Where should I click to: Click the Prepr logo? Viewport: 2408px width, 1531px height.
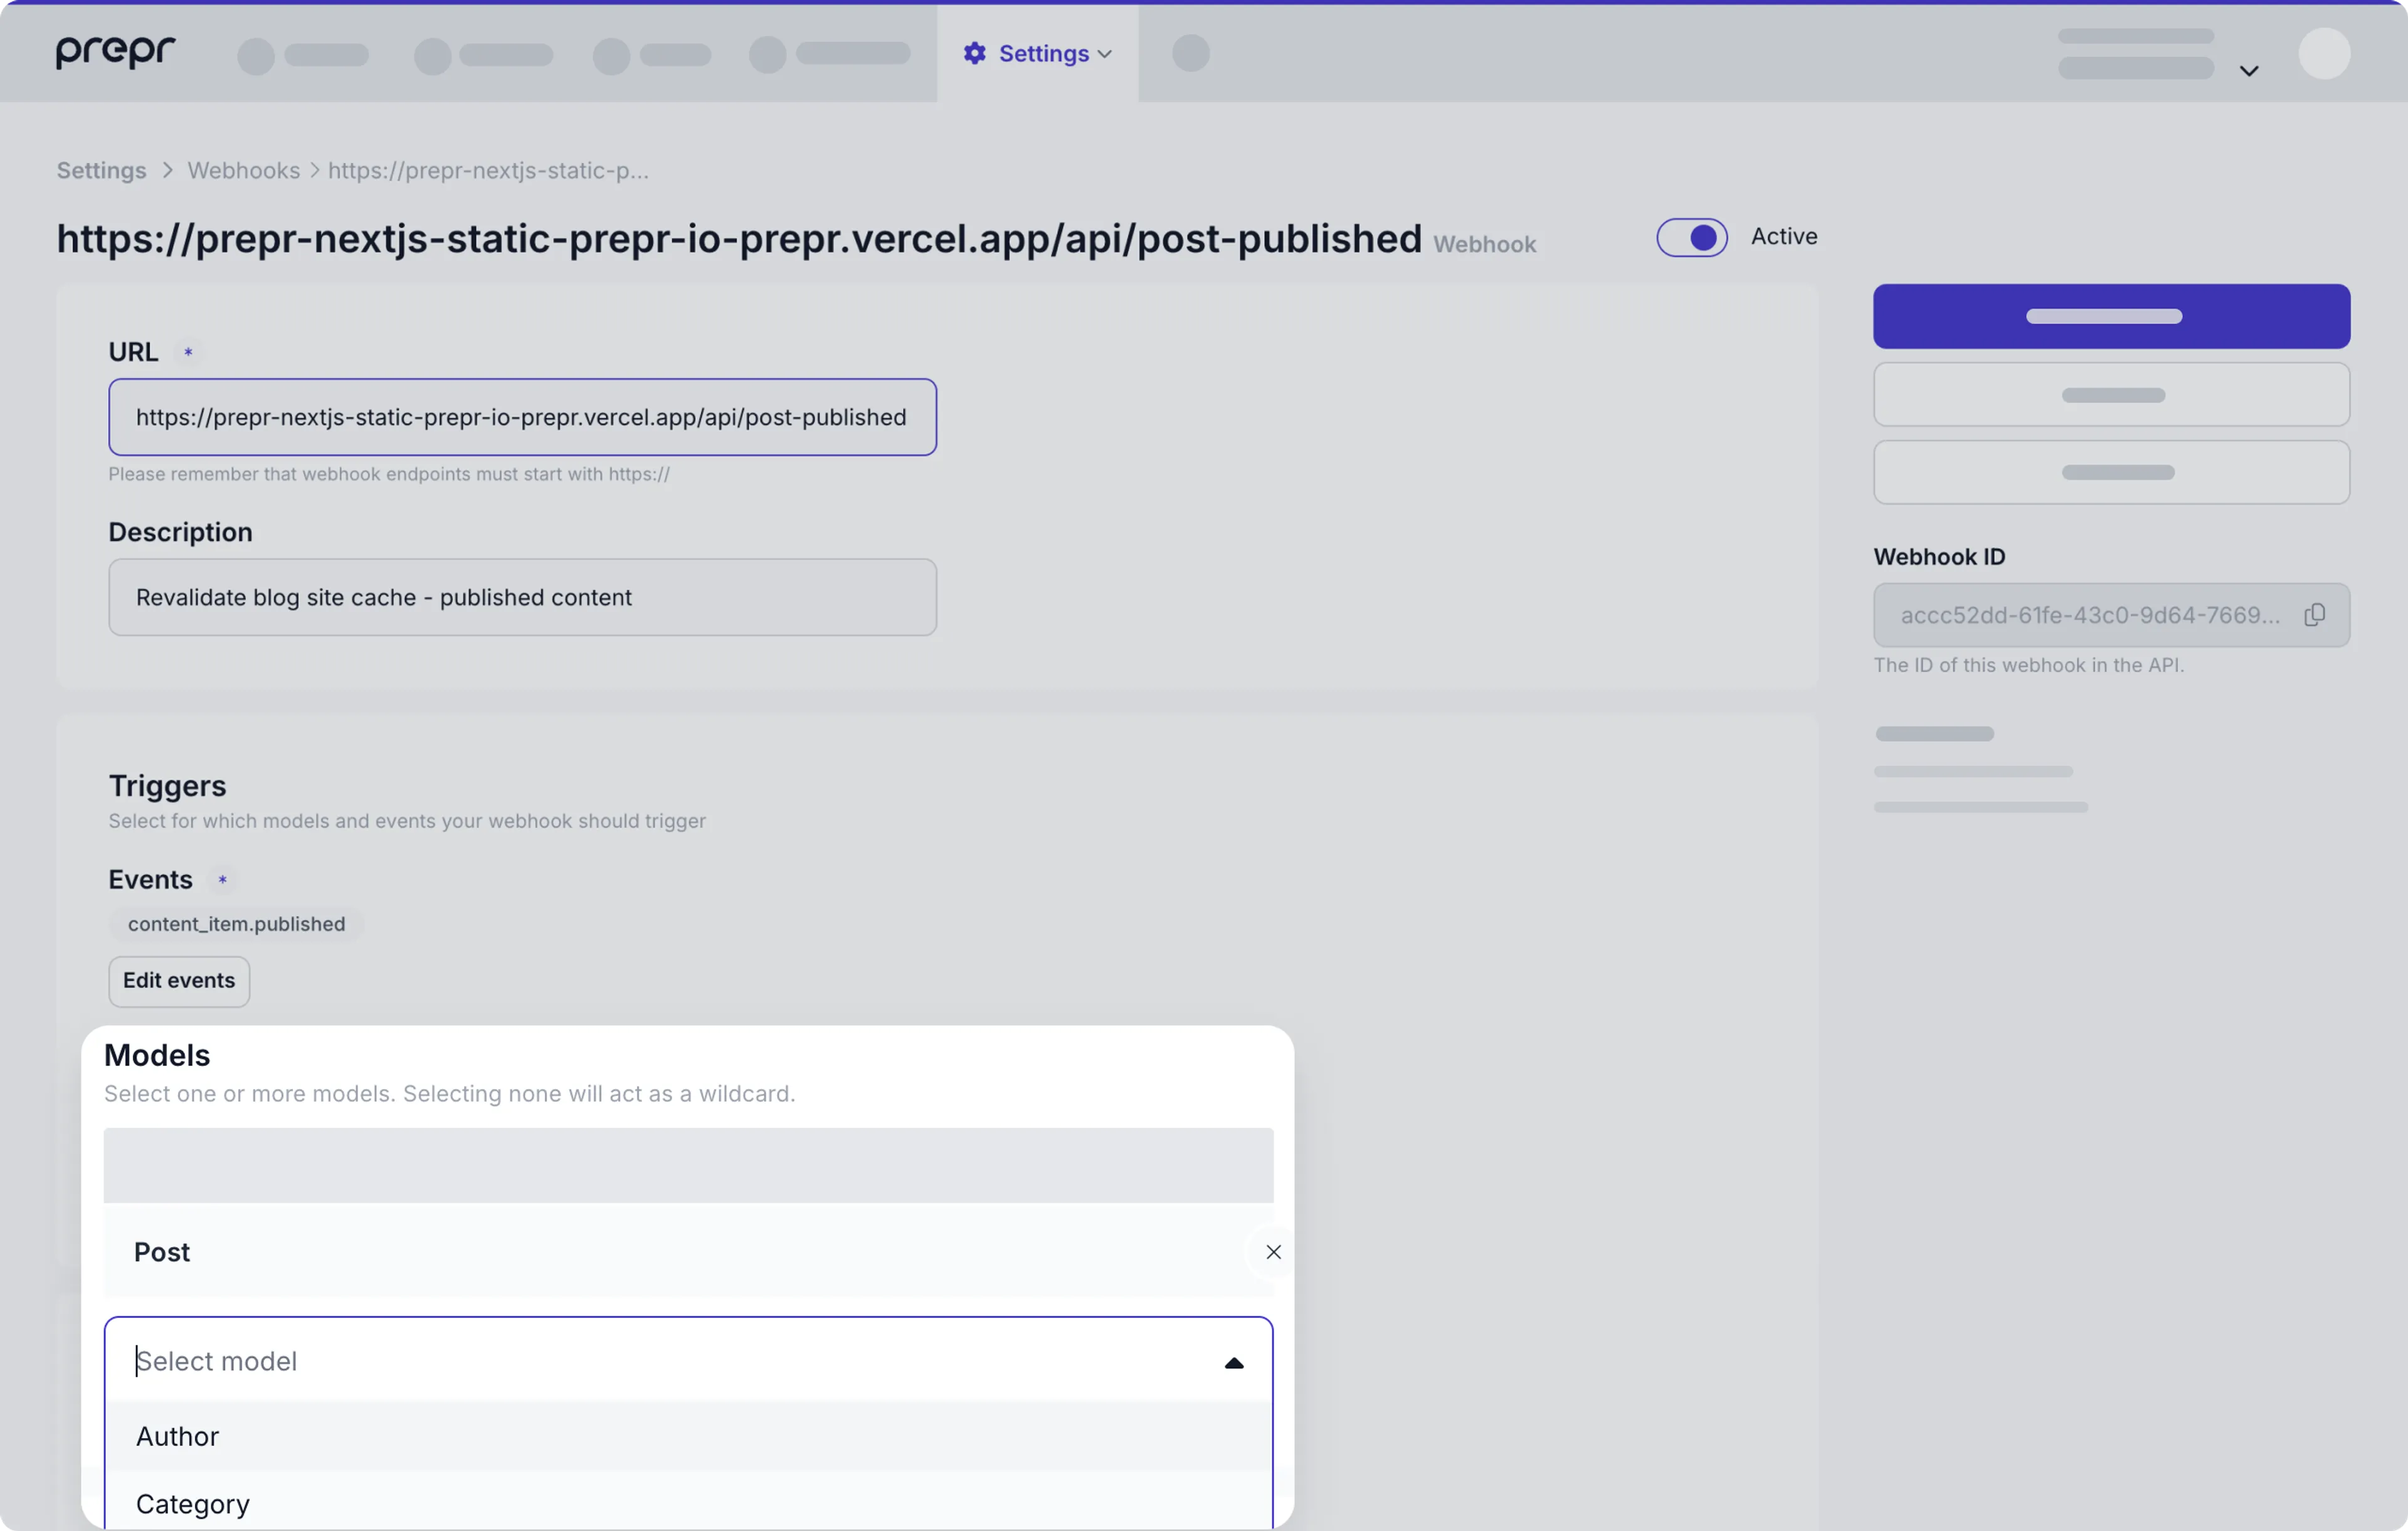tap(114, 52)
